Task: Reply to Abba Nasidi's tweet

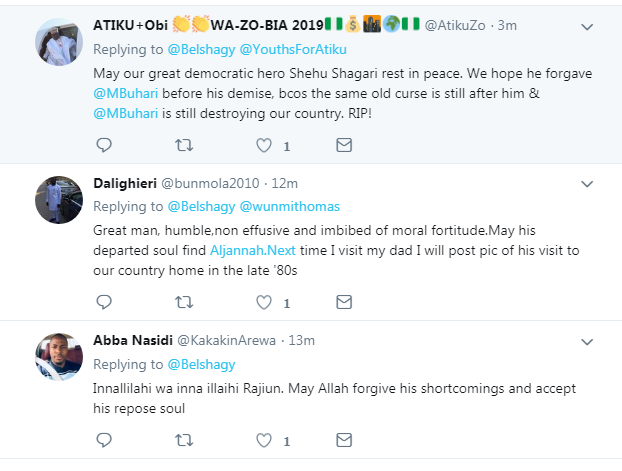Action: [x=104, y=438]
